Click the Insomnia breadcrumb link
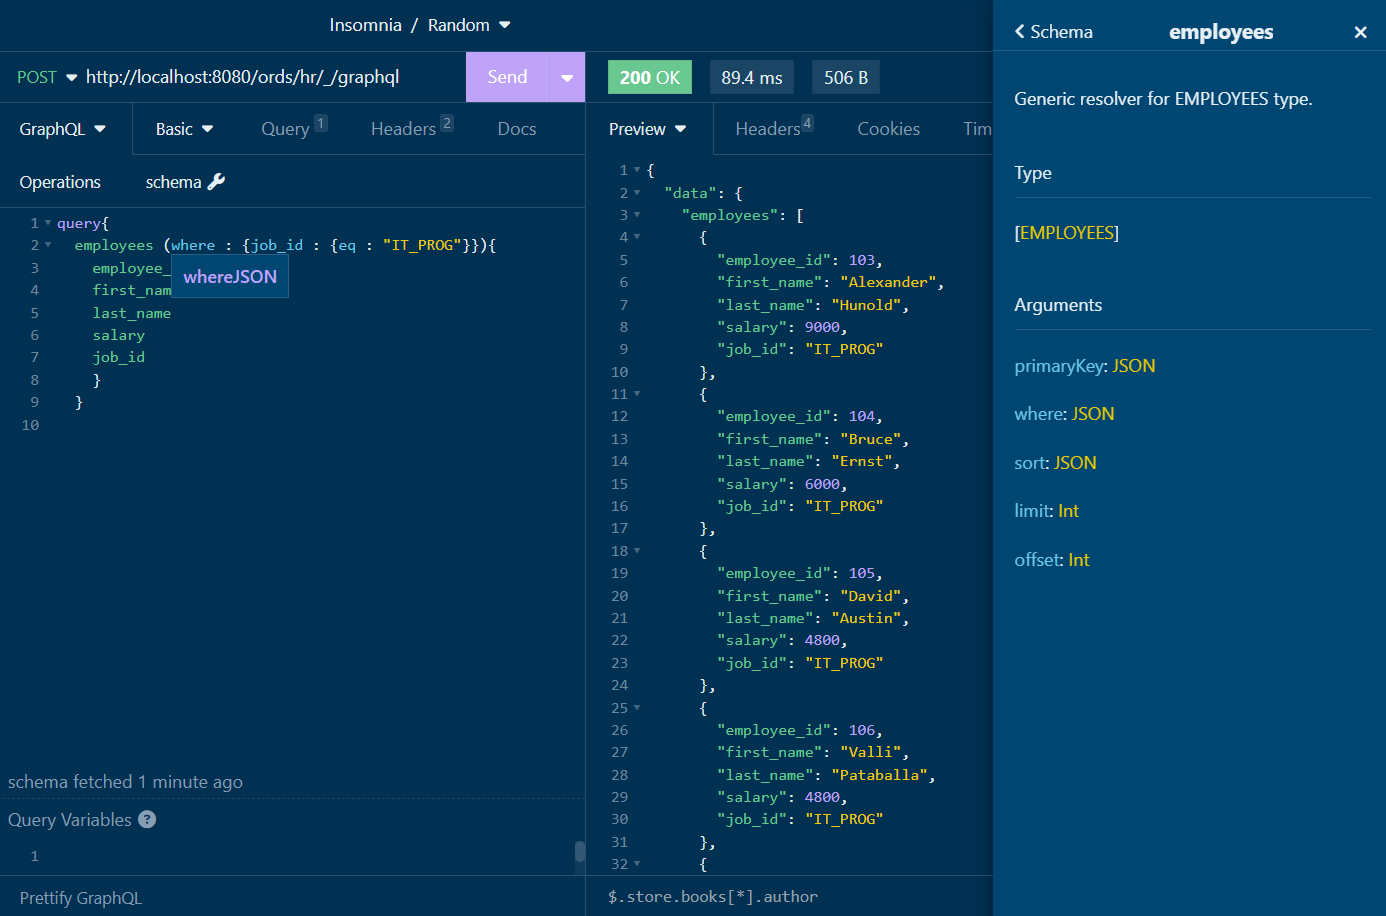1386x916 pixels. [x=366, y=25]
